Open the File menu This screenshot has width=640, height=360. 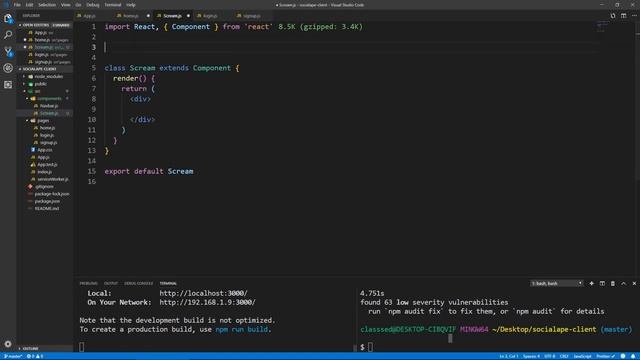(x=17, y=5)
